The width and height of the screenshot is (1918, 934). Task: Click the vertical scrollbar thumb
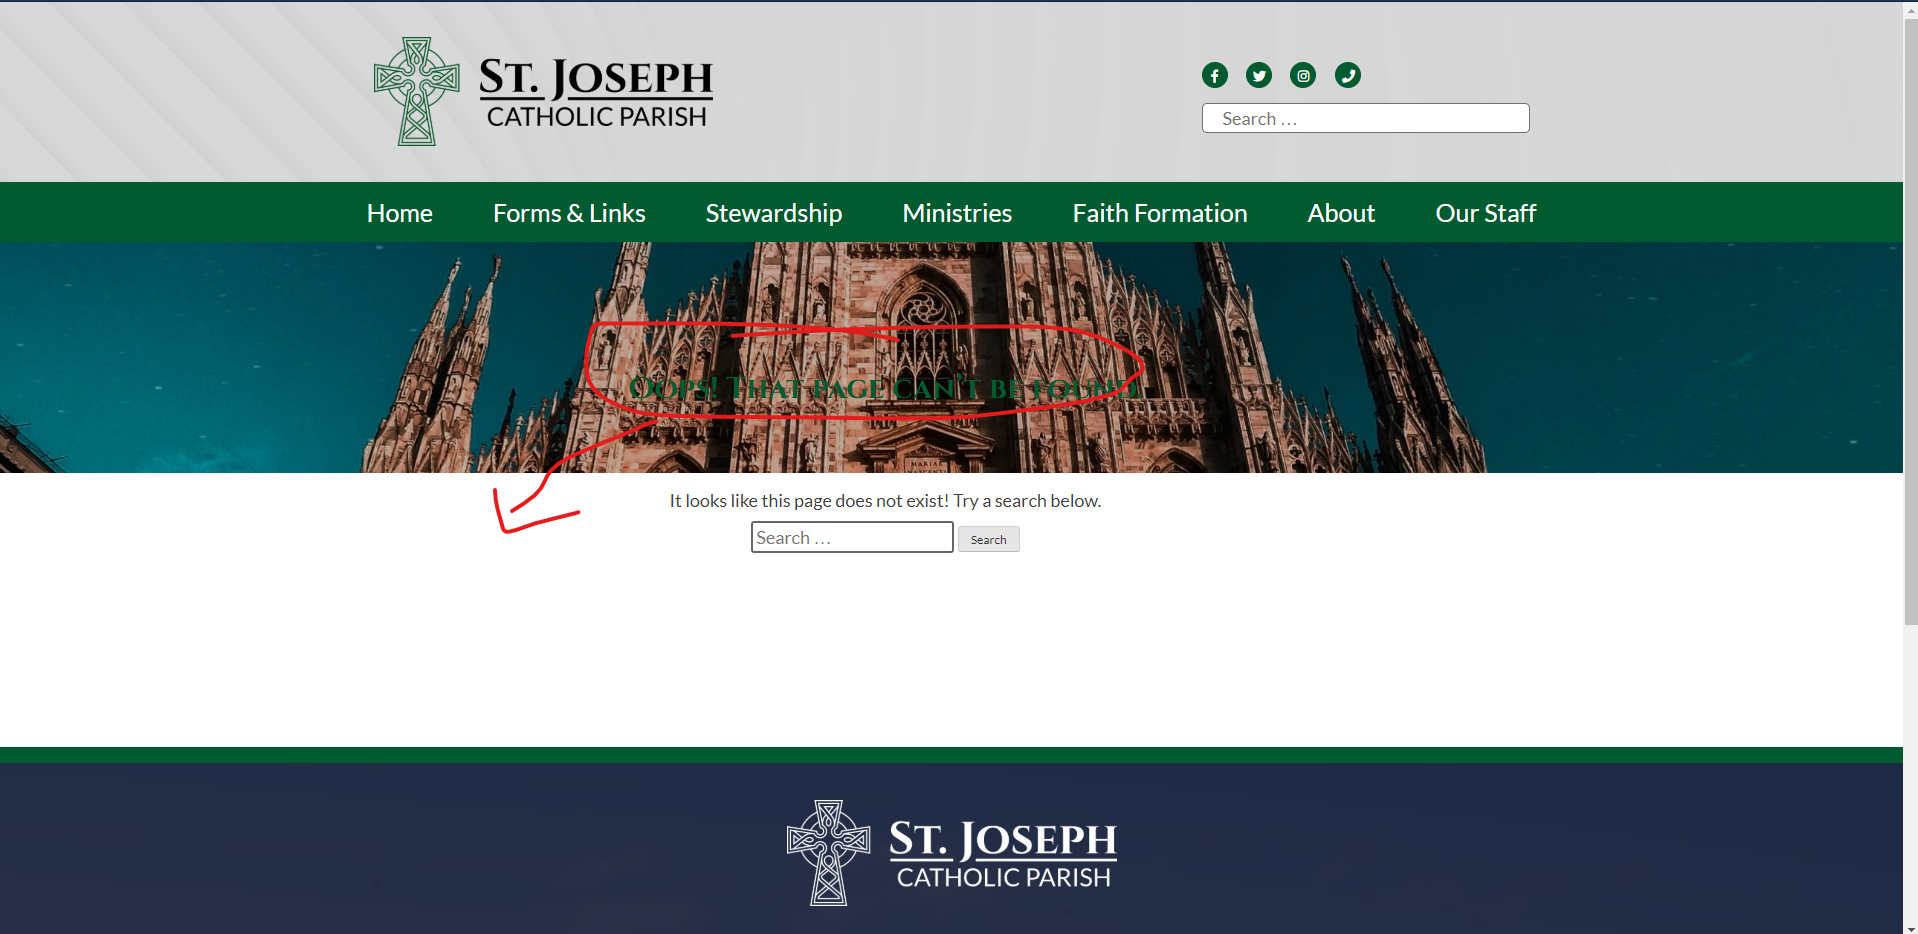tap(1910, 320)
